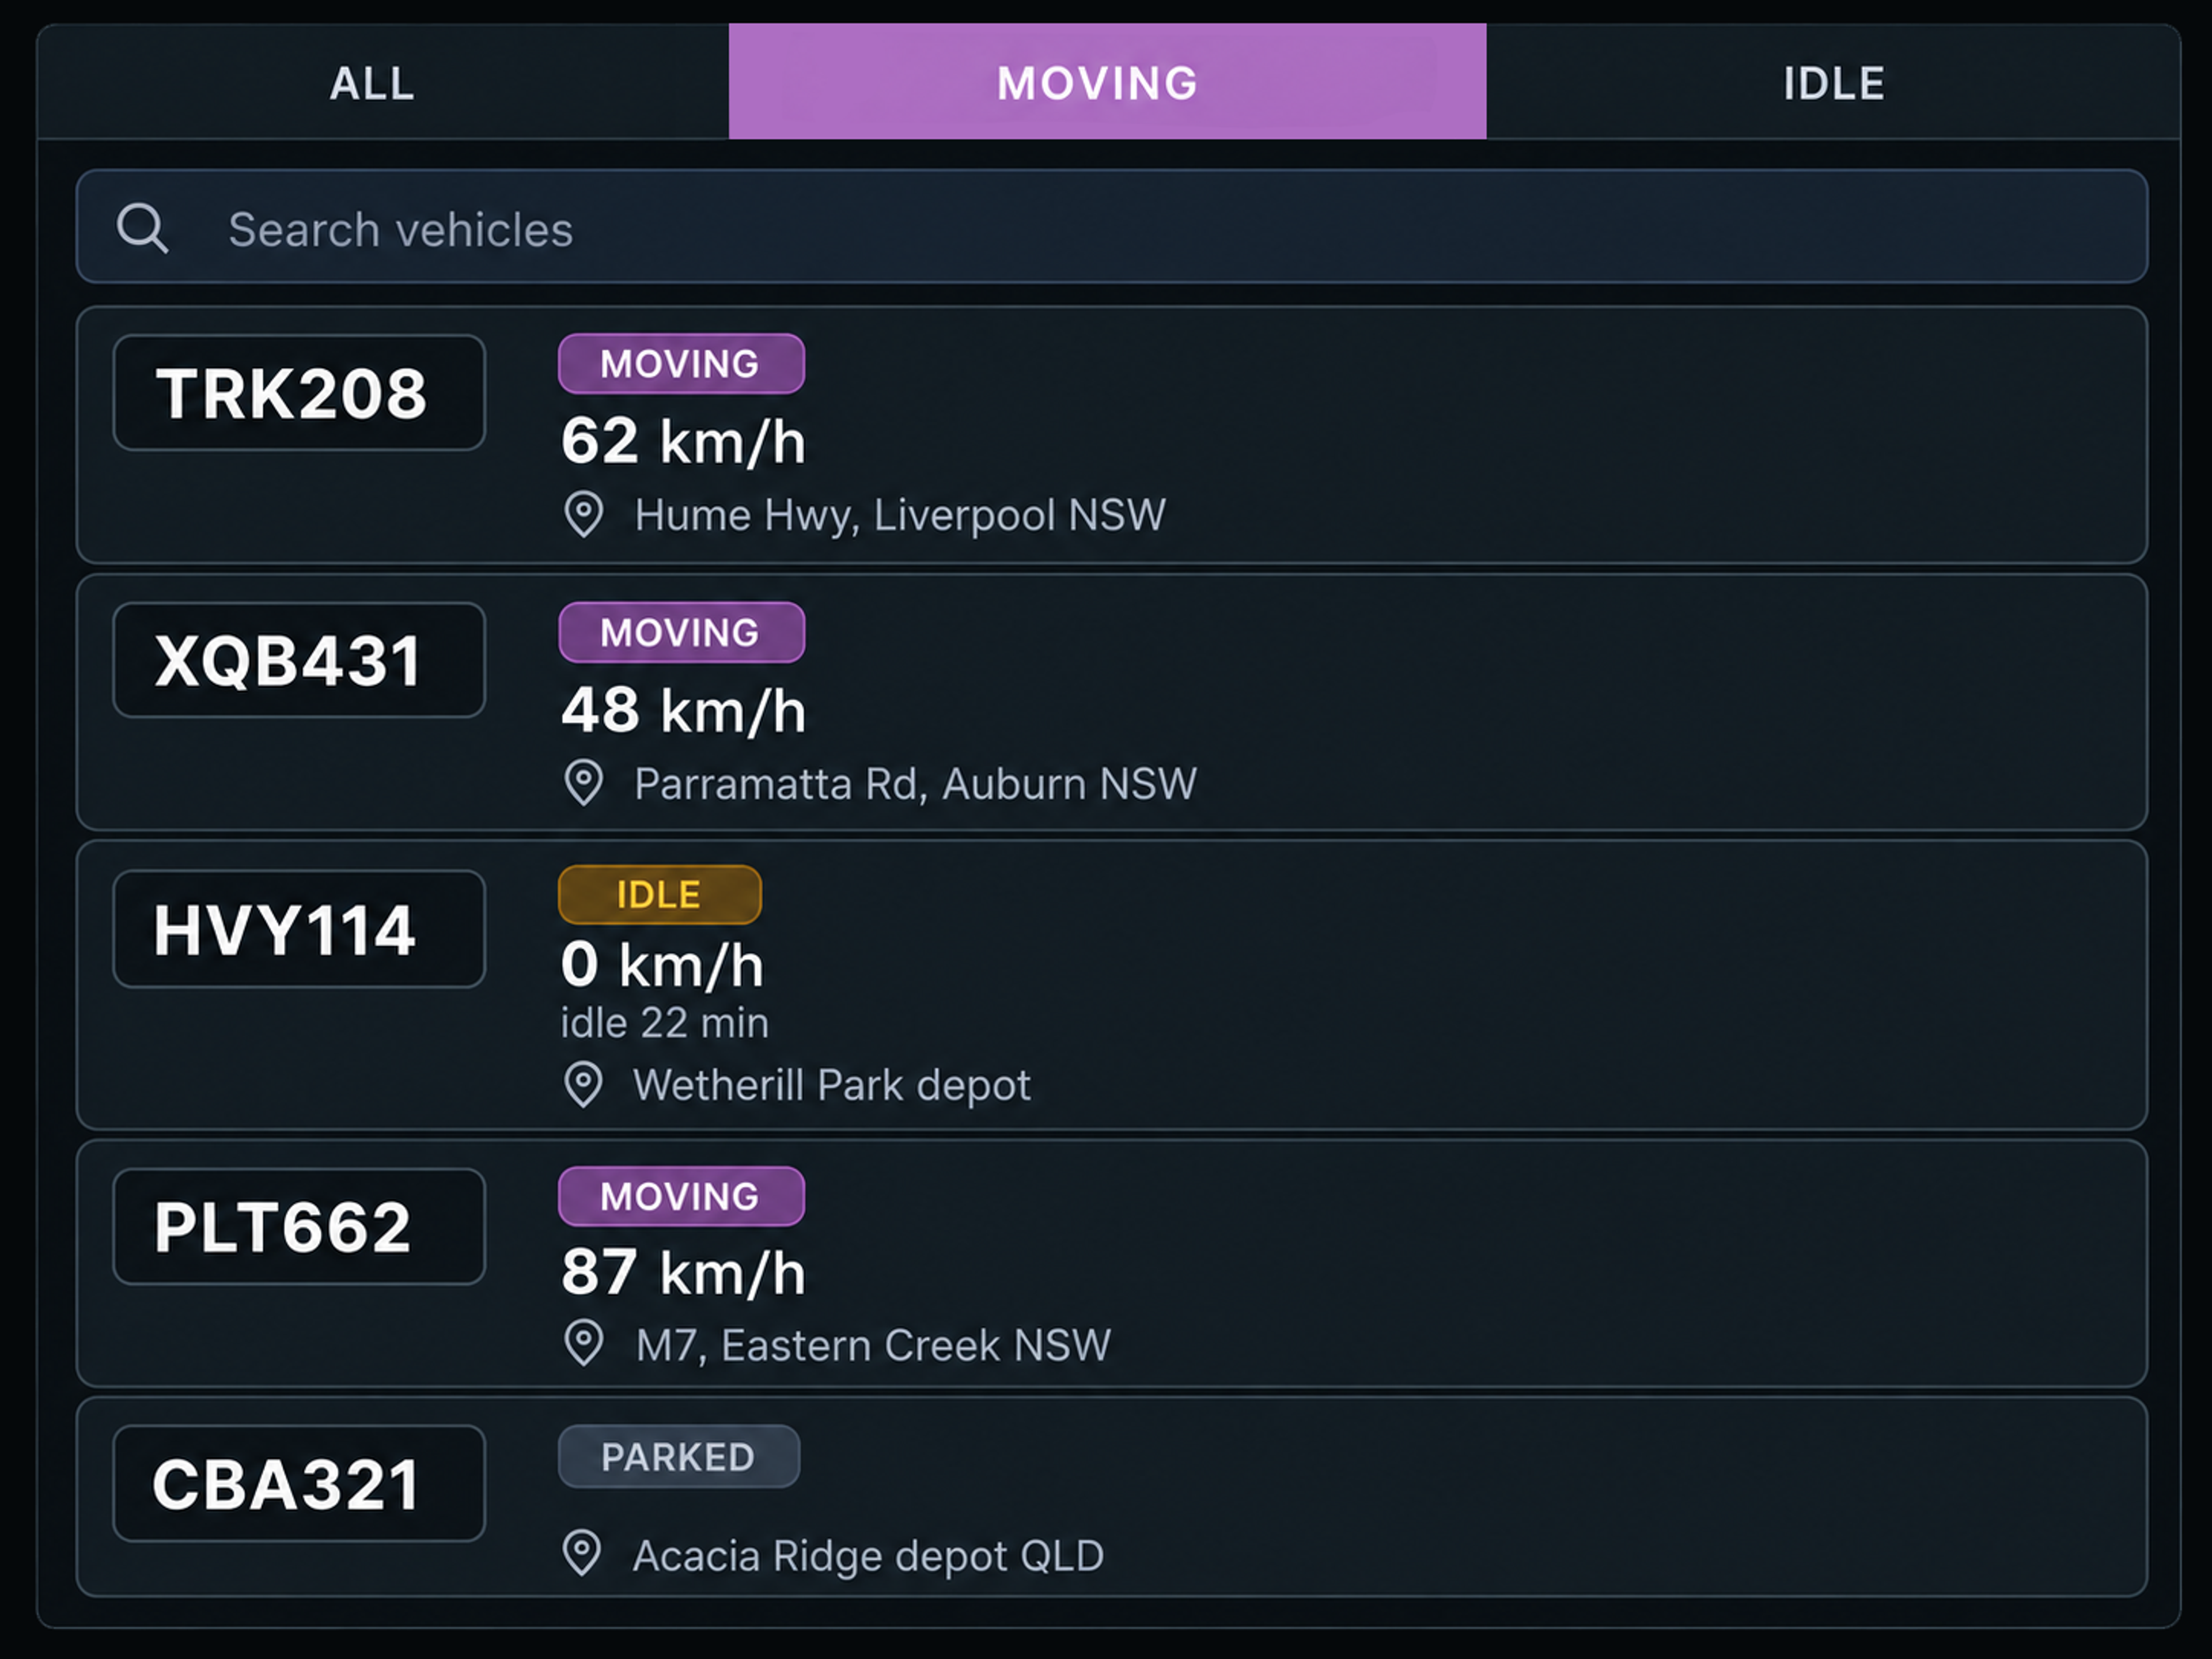Switch to the ALL tab

point(383,82)
